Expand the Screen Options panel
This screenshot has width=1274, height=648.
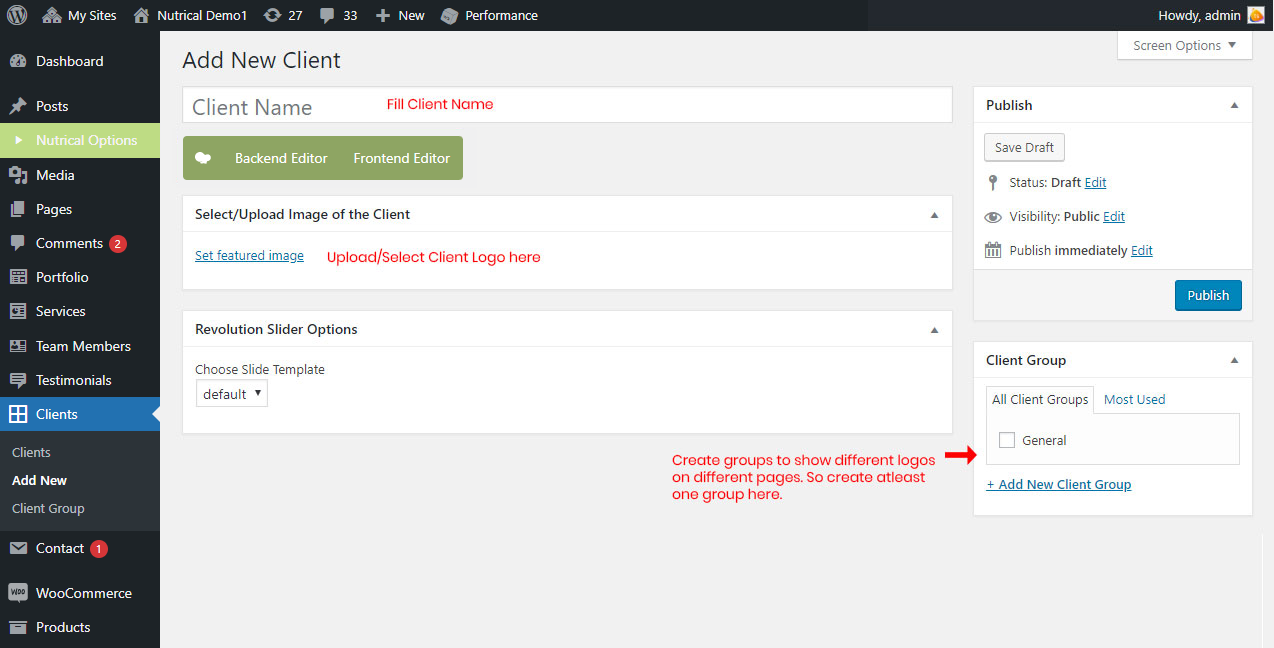tap(1184, 45)
